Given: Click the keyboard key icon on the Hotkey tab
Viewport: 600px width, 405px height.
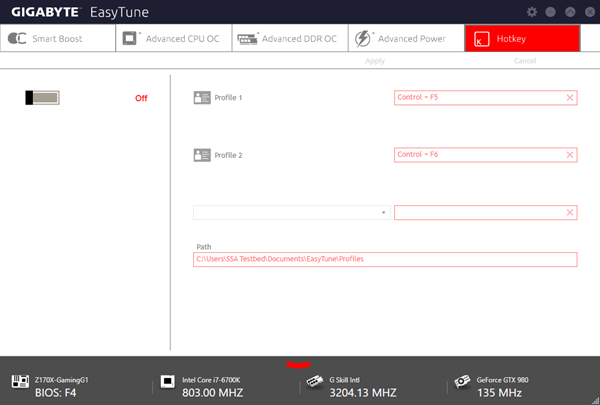Looking at the screenshot, I should tap(481, 39).
